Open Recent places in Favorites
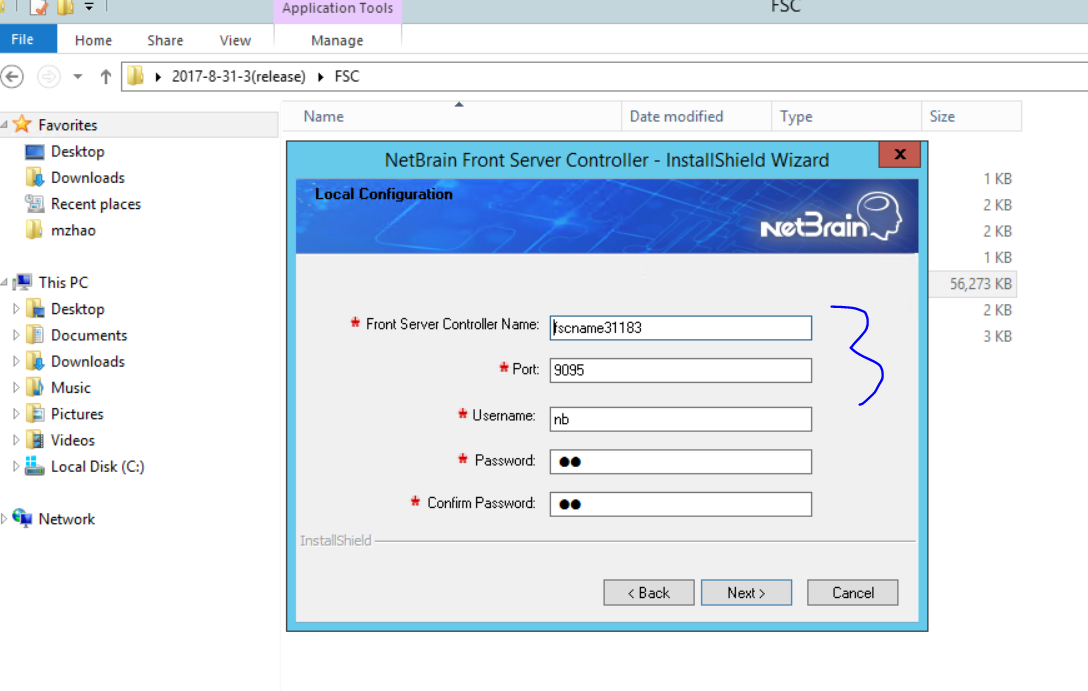1088x691 pixels. pyautogui.click(x=96, y=204)
